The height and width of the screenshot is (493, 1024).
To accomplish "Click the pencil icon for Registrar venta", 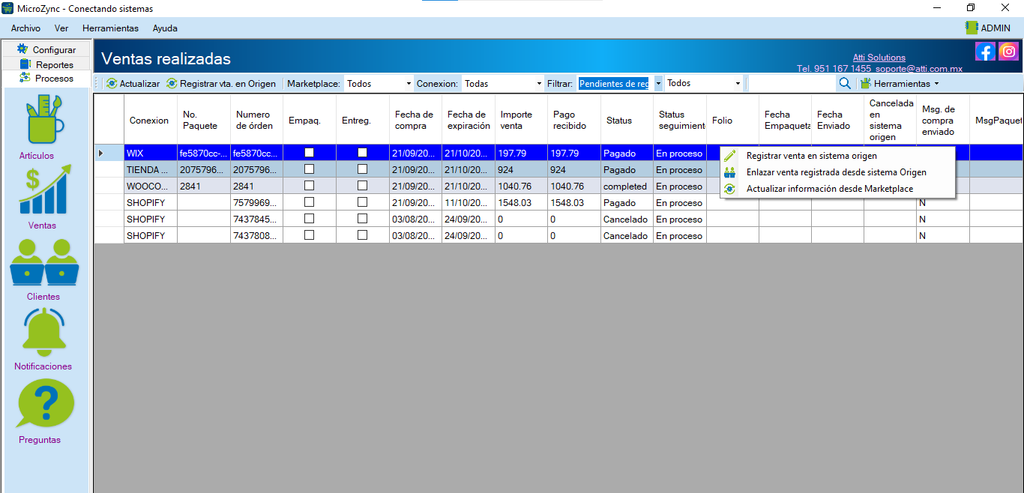I will 730,155.
